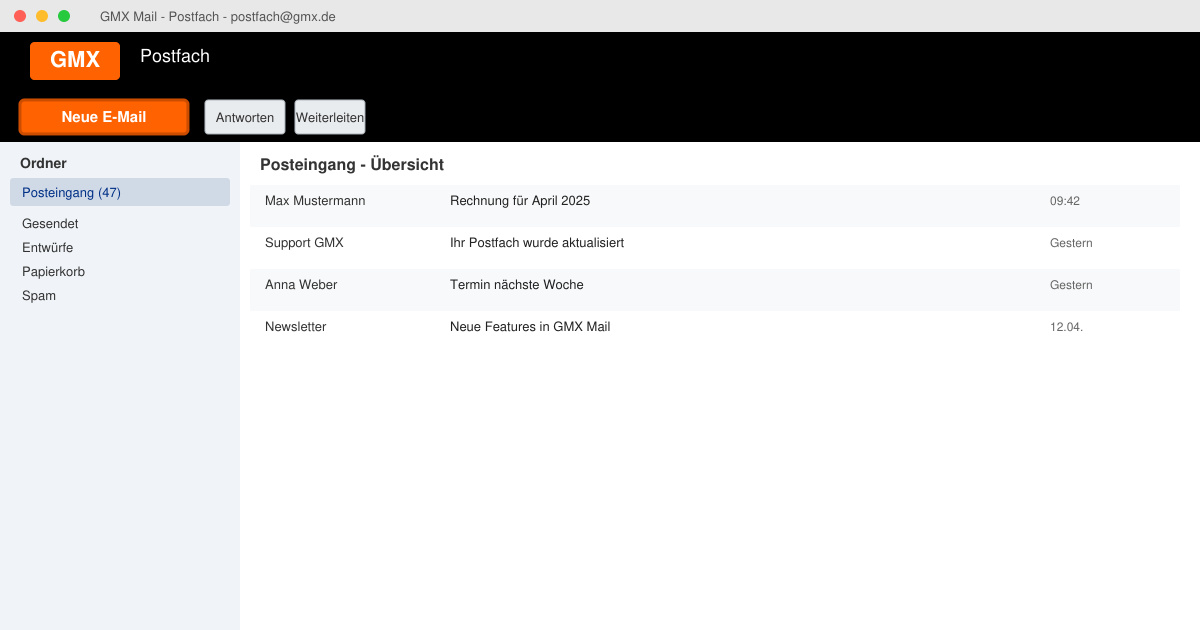Select sender Newsletter
The image size is (1200, 630).
point(296,327)
